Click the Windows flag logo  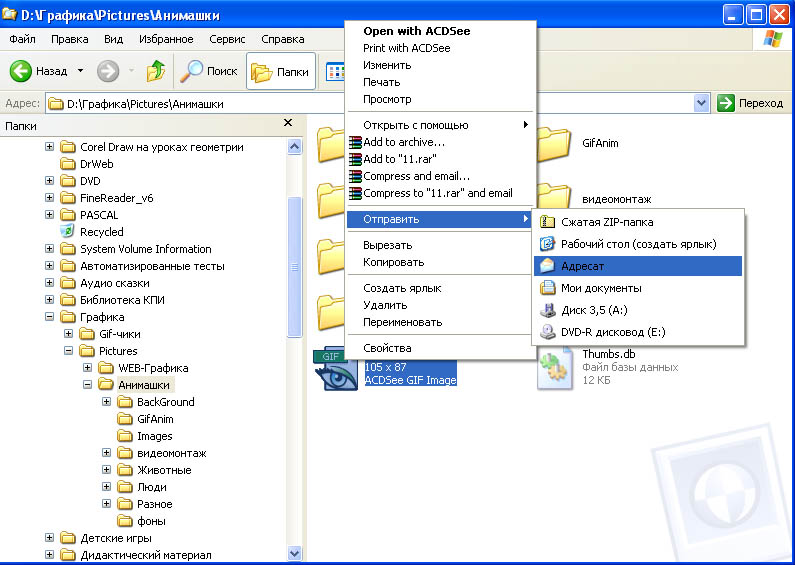[x=773, y=39]
